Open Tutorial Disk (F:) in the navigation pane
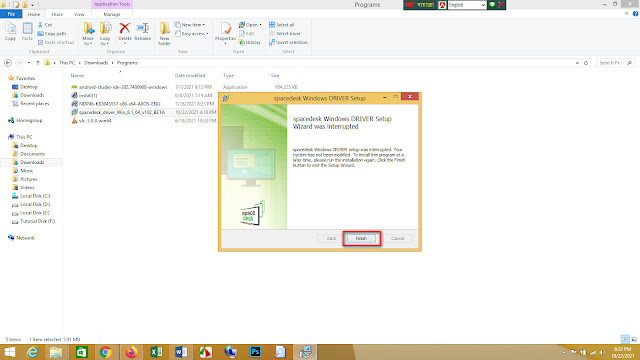Image resolution: width=640 pixels, height=360 pixels. pyautogui.click(x=37, y=221)
